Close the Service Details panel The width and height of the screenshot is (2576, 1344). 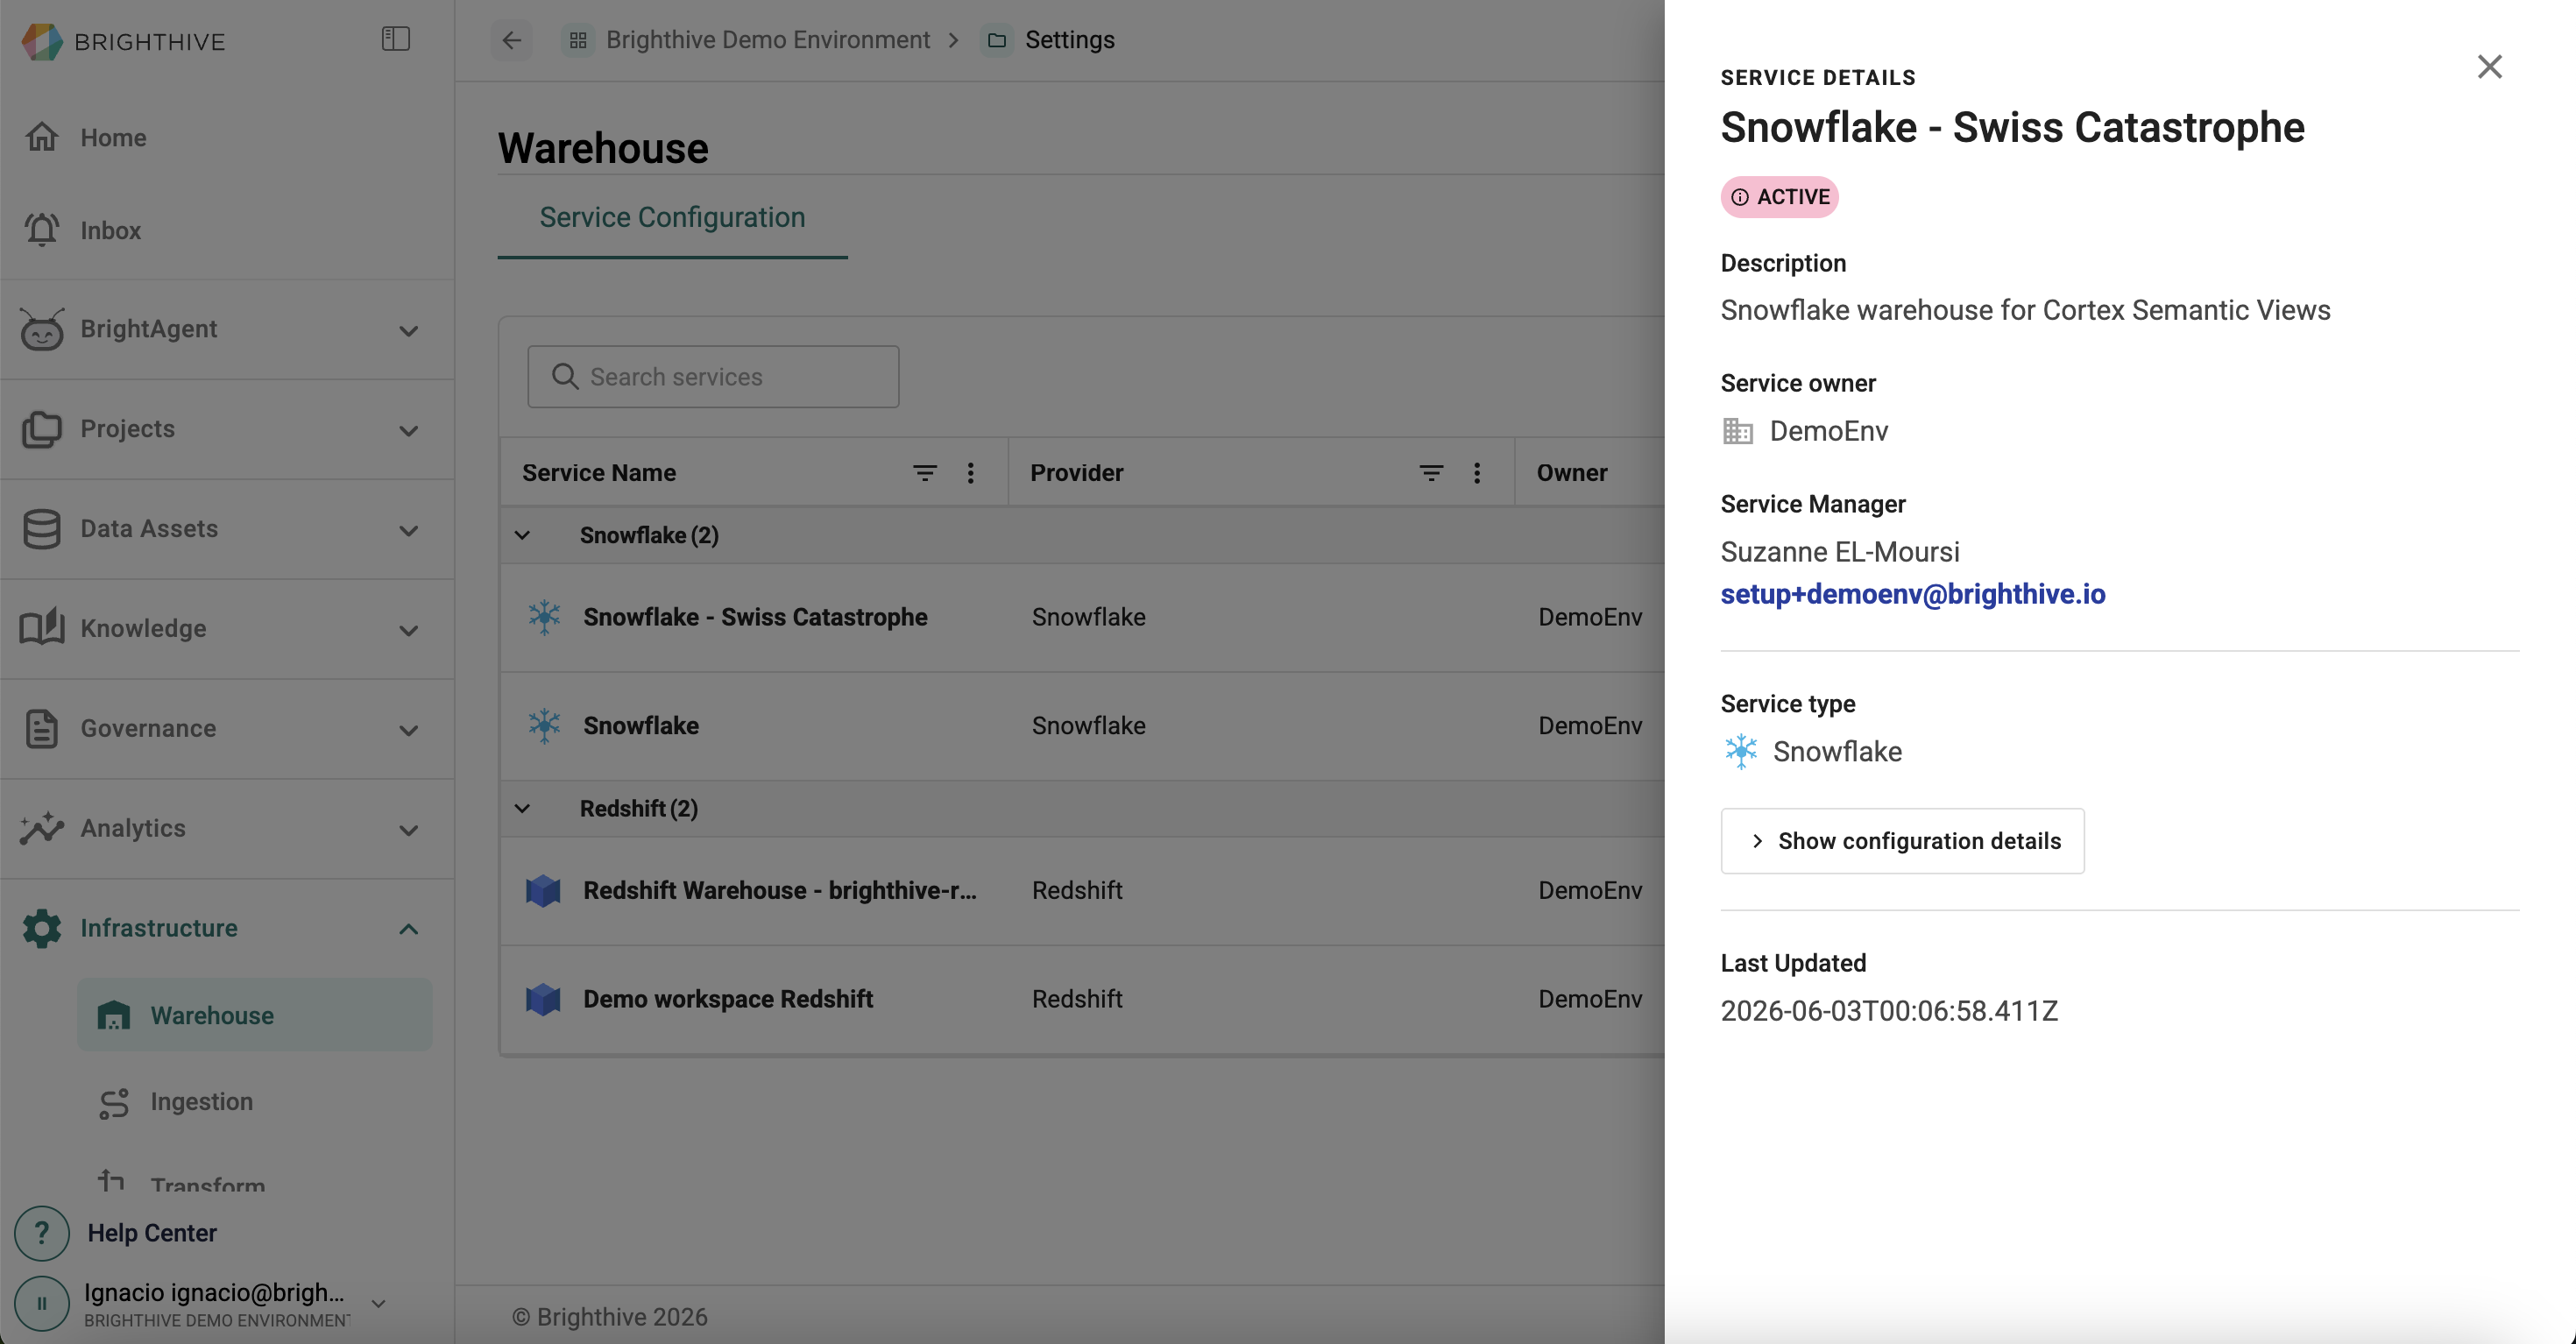point(2489,67)
